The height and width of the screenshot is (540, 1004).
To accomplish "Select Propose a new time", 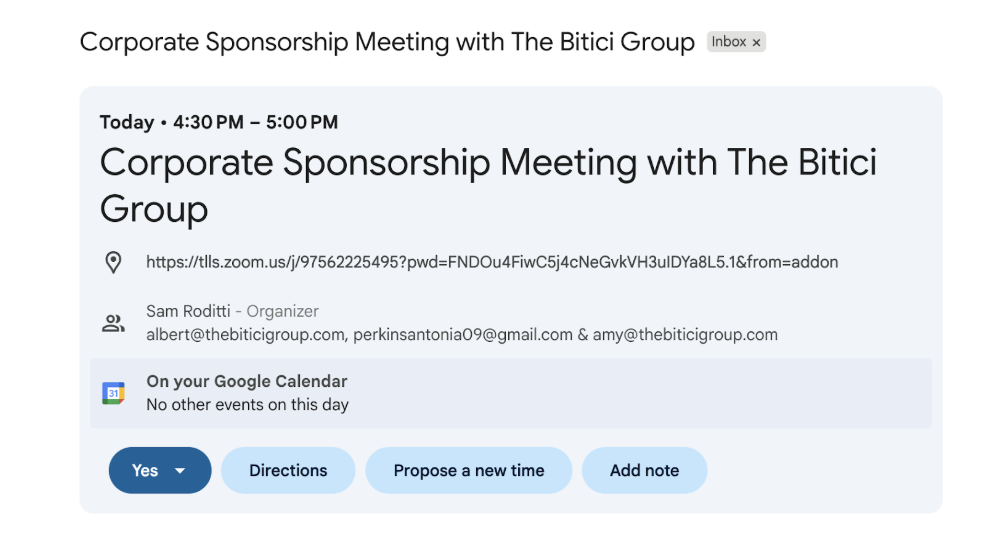I will tap(469, 471).
